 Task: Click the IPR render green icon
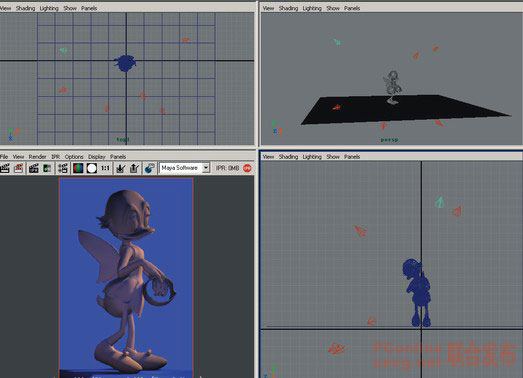coord(47,168)
